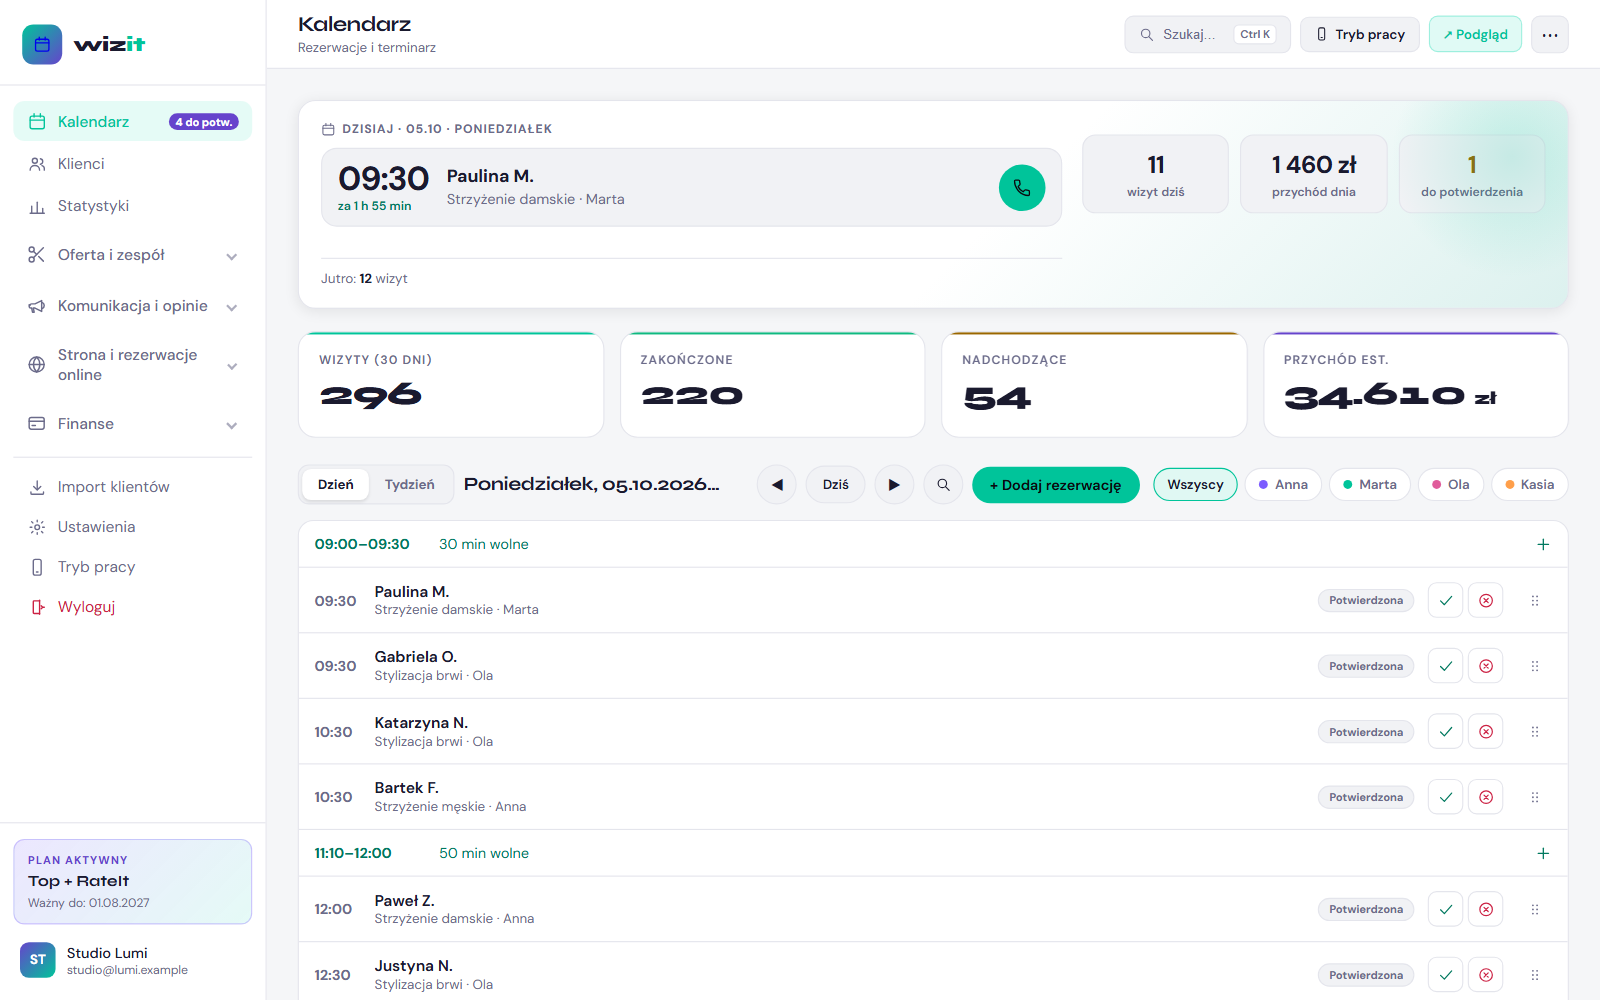Open Klienci in the sidebar

[133, 164]
